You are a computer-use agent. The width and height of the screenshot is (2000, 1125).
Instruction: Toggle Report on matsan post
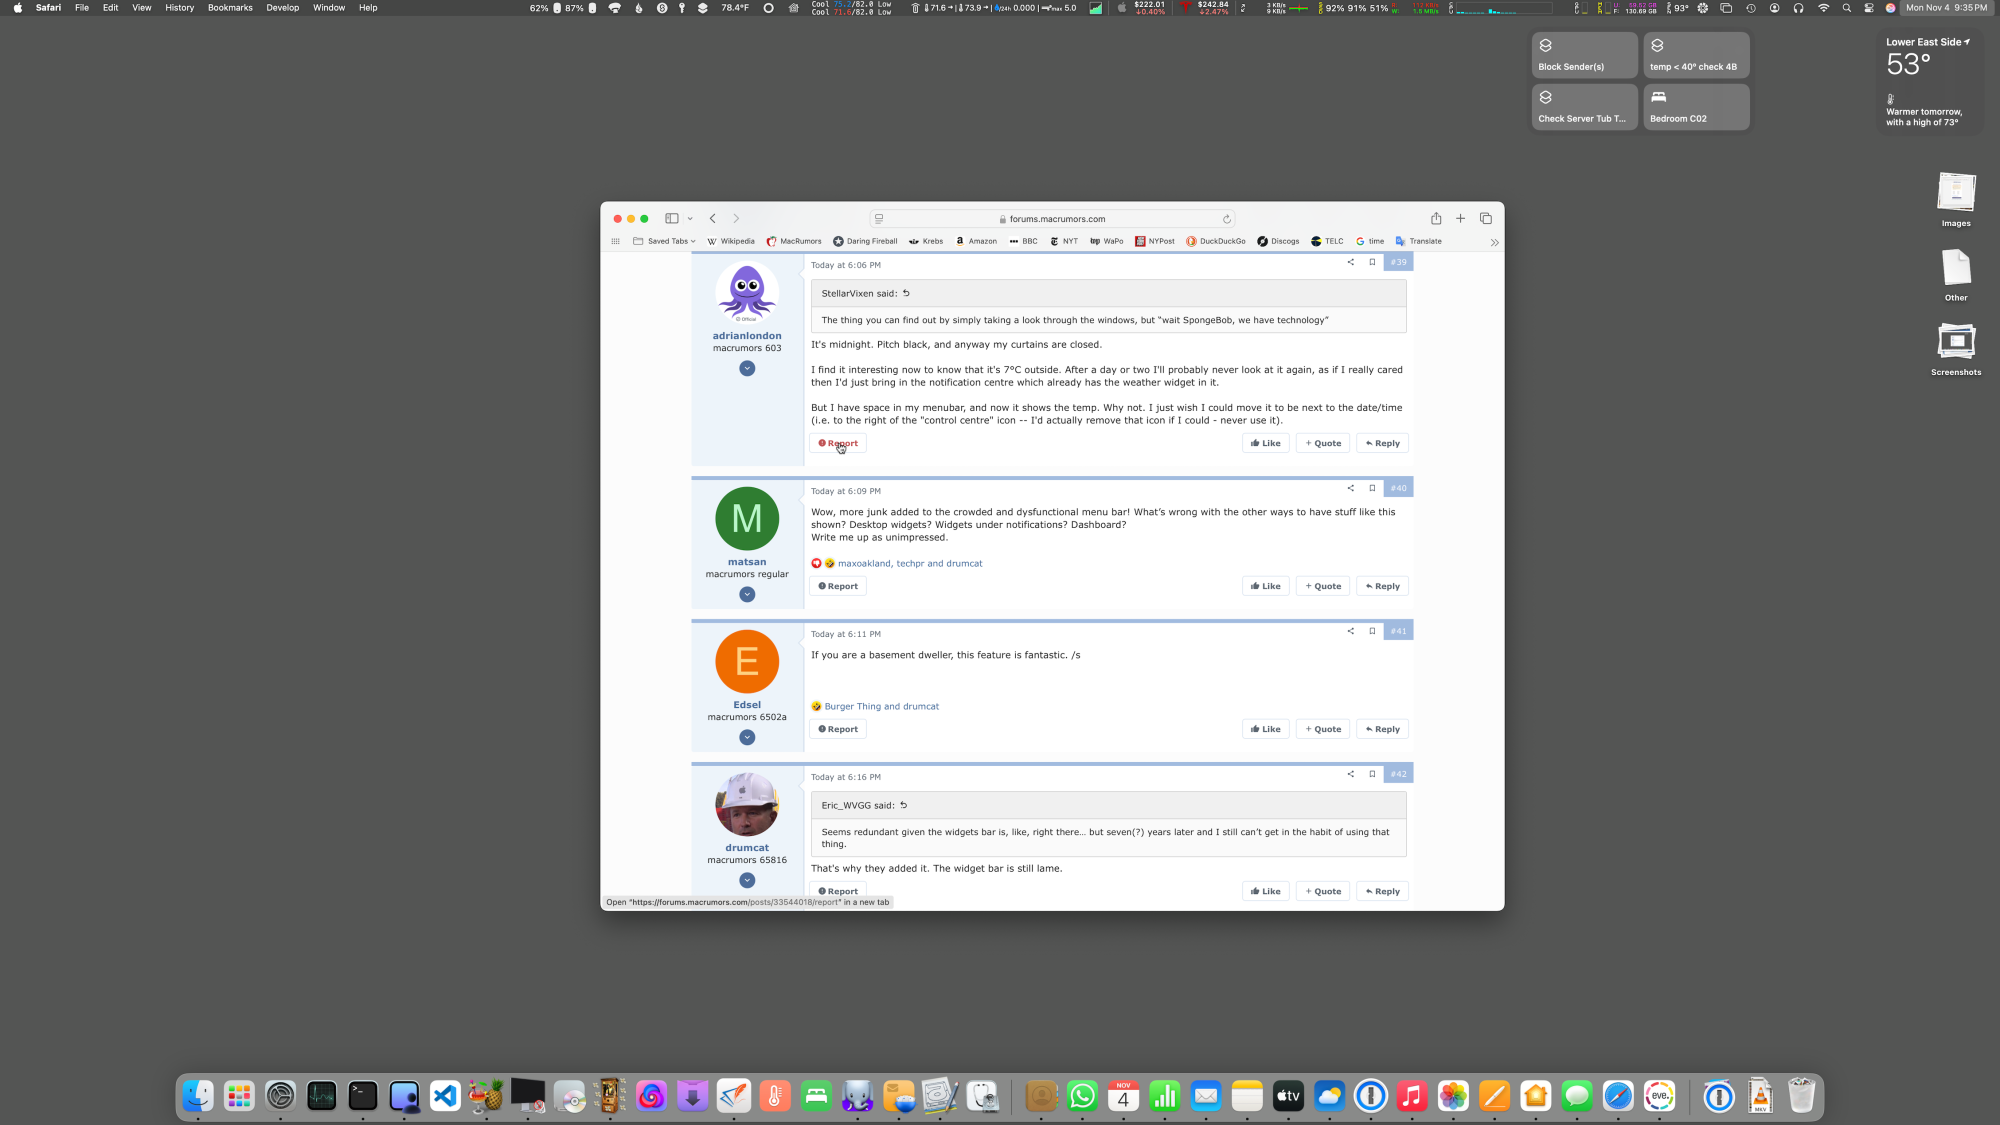[837, 585]
